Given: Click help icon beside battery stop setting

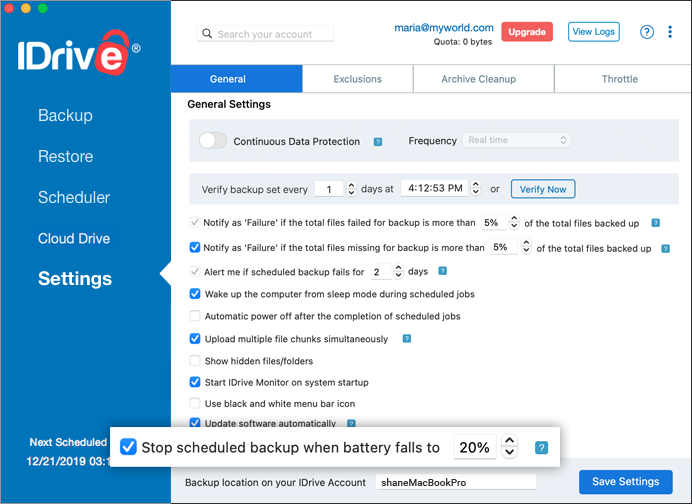Looking at the screenshot, I should [542, 448].
